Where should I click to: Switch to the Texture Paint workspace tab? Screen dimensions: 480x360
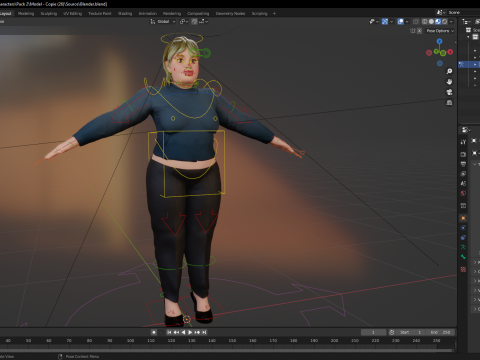tap(100, 13)
